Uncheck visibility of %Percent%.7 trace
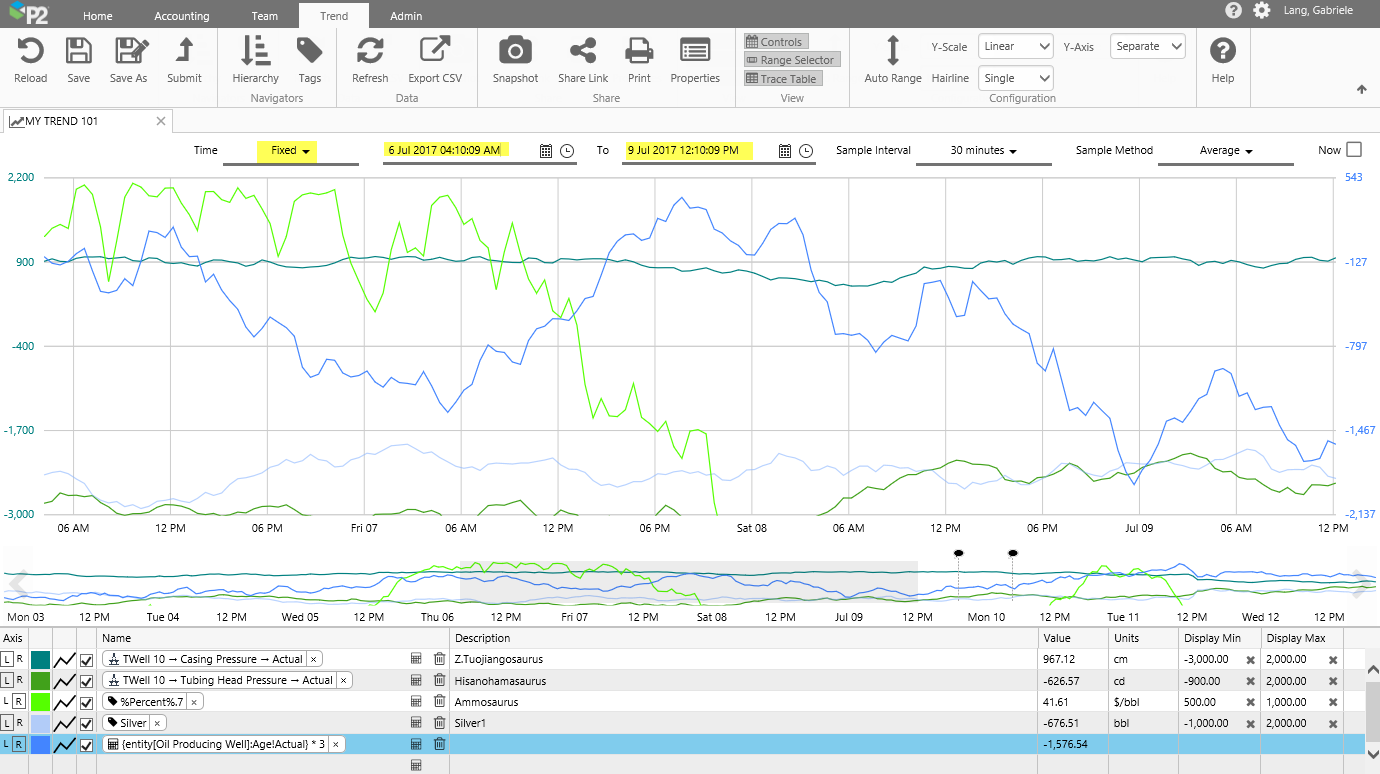 click(87, 702)
